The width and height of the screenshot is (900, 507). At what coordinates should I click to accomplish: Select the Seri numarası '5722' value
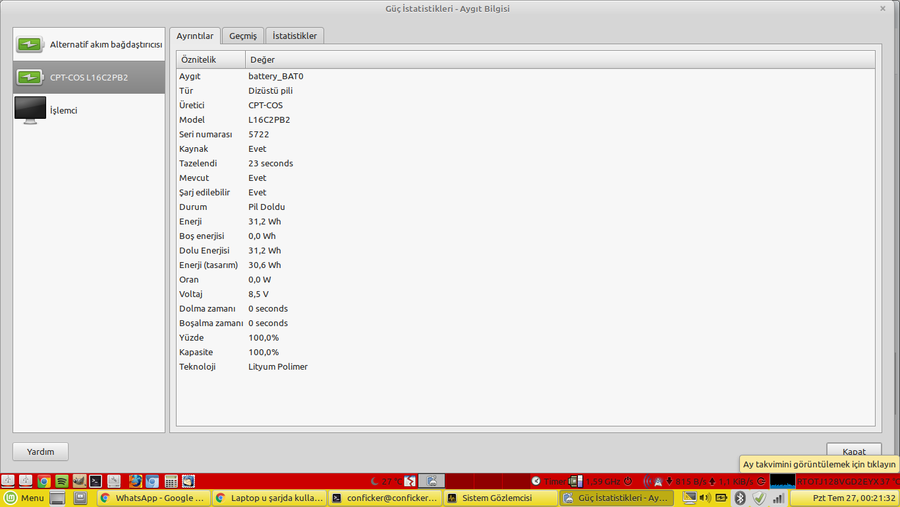(x=258, y=134)
